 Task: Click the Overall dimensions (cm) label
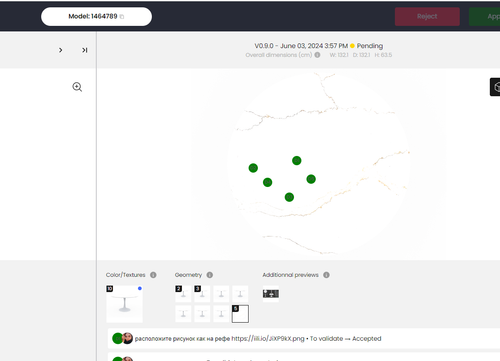click(x=279, y=55)
